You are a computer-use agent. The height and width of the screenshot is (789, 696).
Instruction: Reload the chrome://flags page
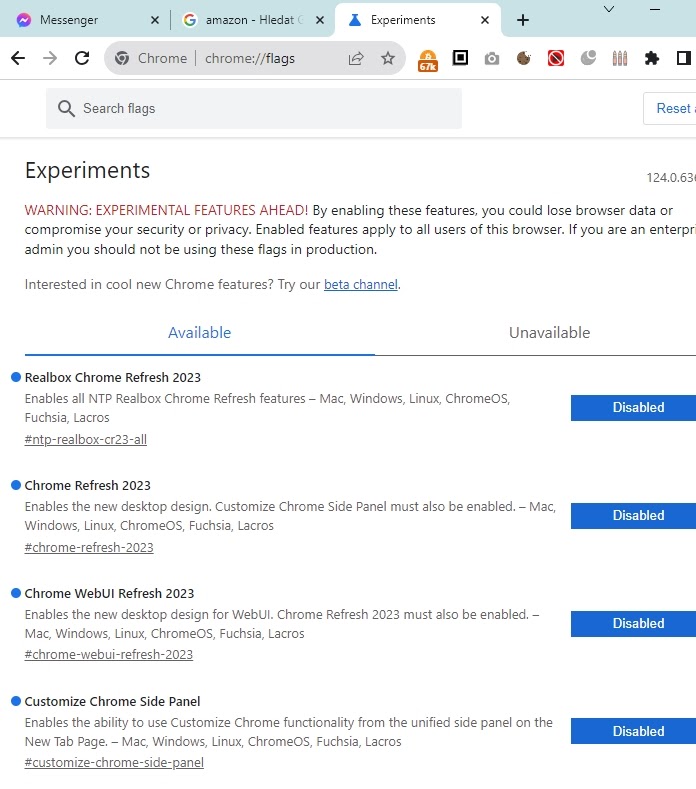tap(82, 59)
